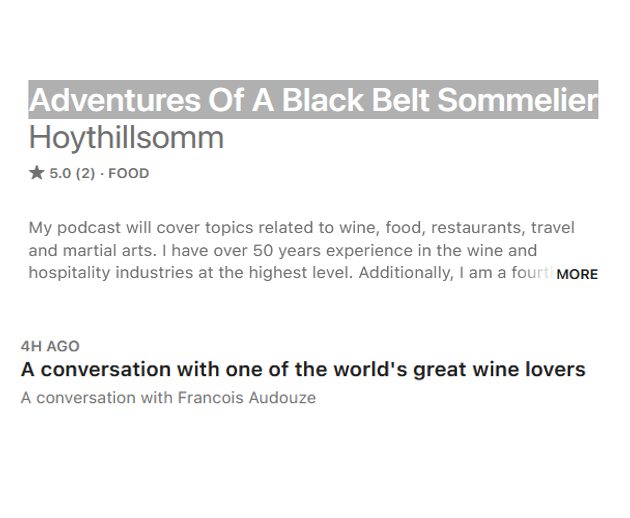630x518 pixels.
Task: Click the highlighted podcast title
Action: [x=313, y=100]
